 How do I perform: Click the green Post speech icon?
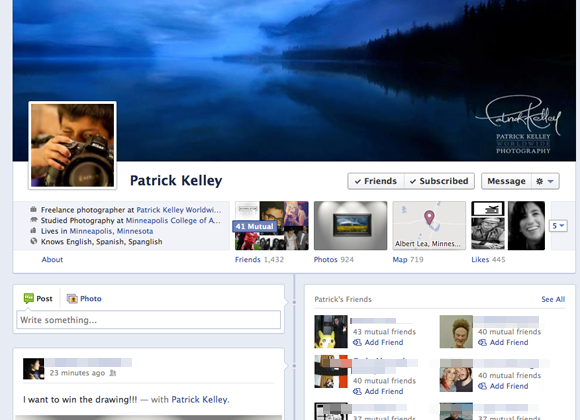[28, 298]
